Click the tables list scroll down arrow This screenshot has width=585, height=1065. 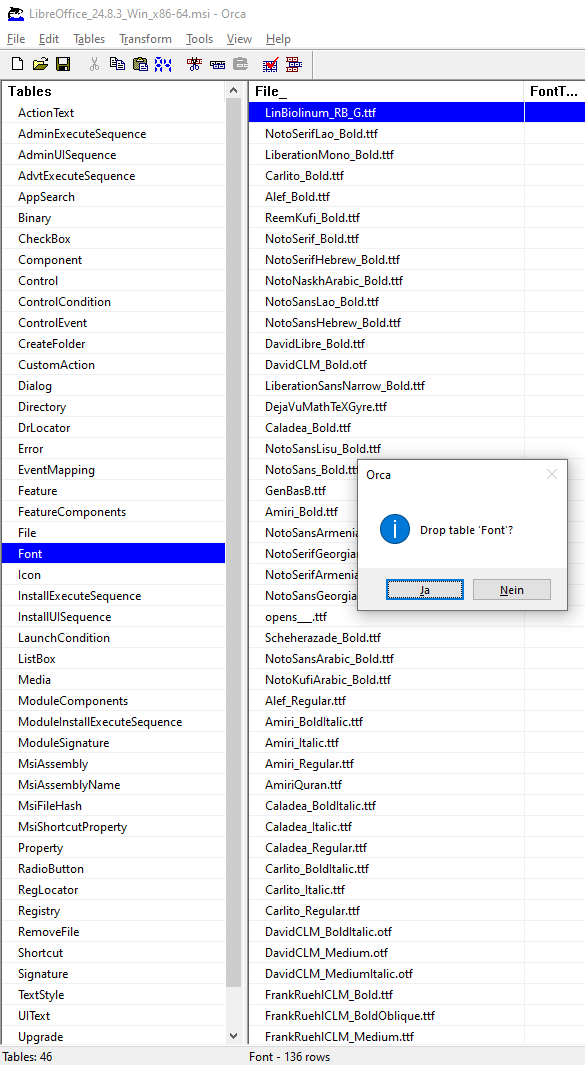[x=234, y=1036]
